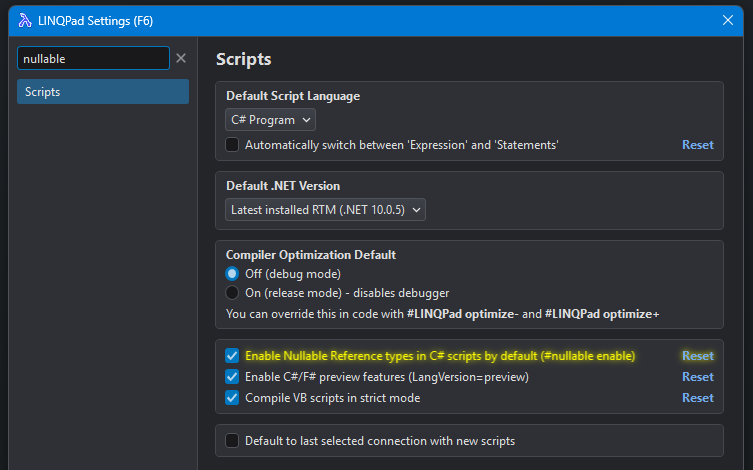Select On (release mode) optimization option
This screenshot has height=470, width=753.
232,293
